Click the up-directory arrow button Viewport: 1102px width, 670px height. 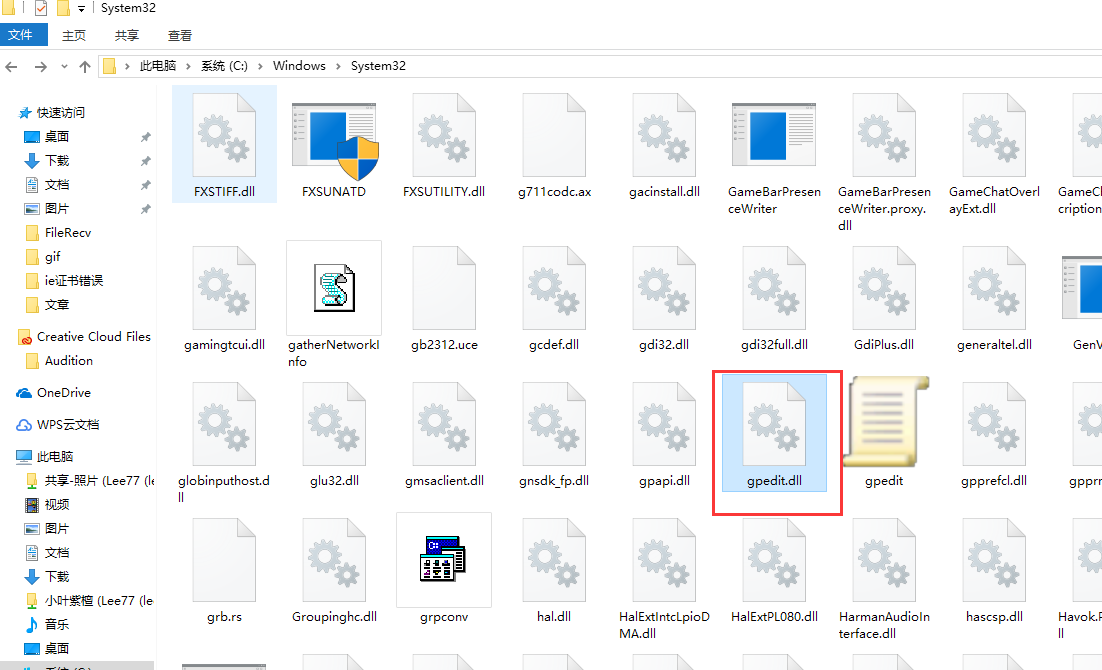click(x=85, y=67)
